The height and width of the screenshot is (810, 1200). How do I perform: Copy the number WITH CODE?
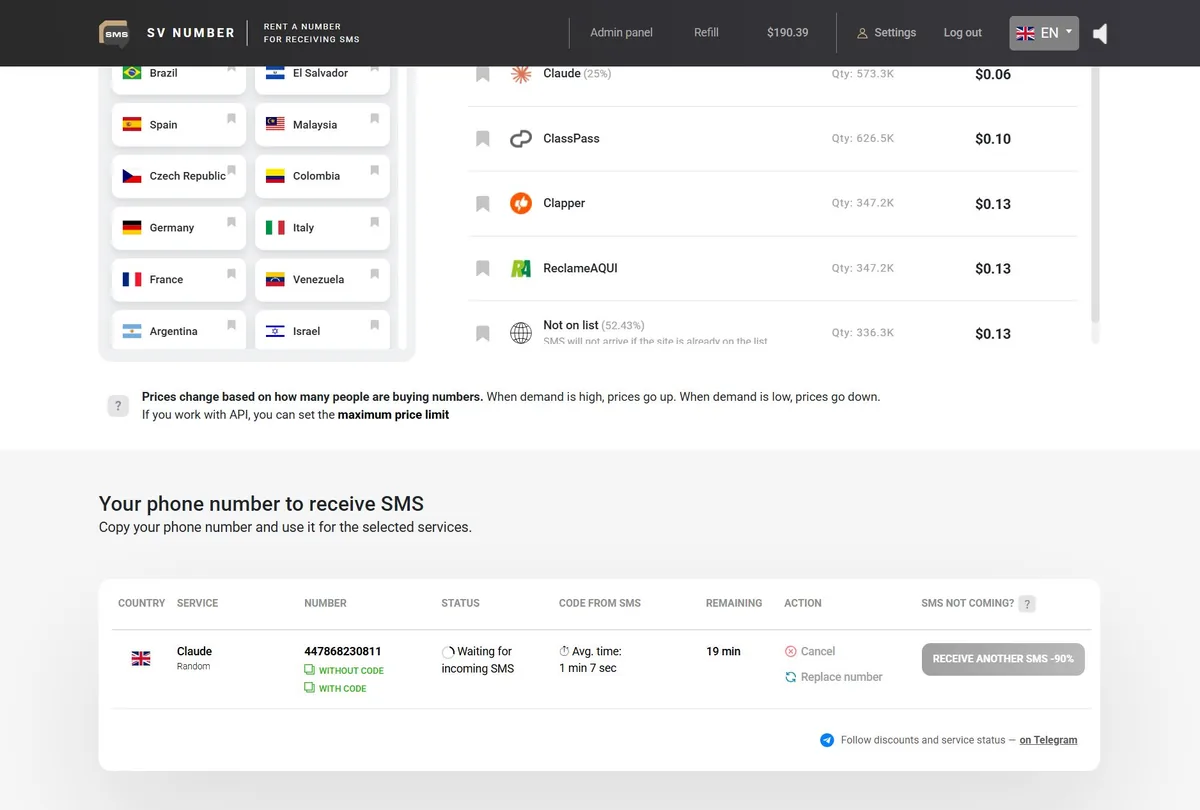[335, 688]
